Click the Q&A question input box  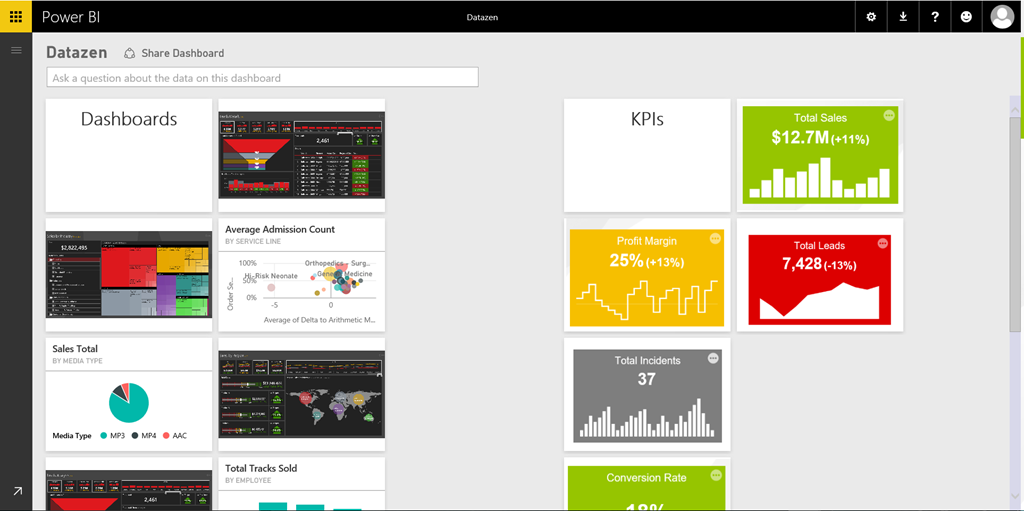tap(262, 78)
